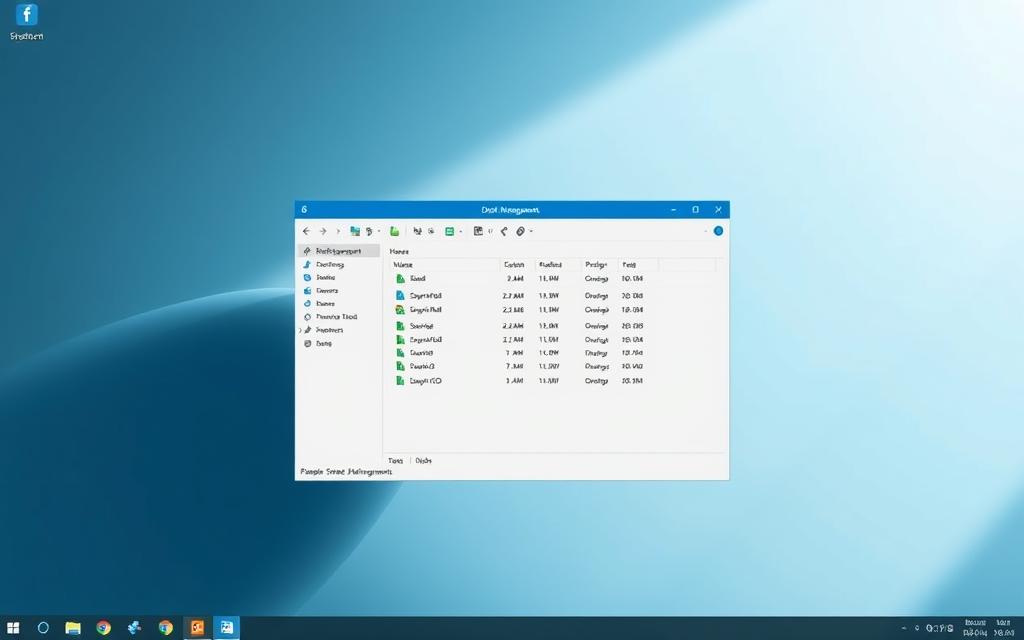Open File Explorer from the taskbar
1024x640 pixels.
[x=73, y=628]
